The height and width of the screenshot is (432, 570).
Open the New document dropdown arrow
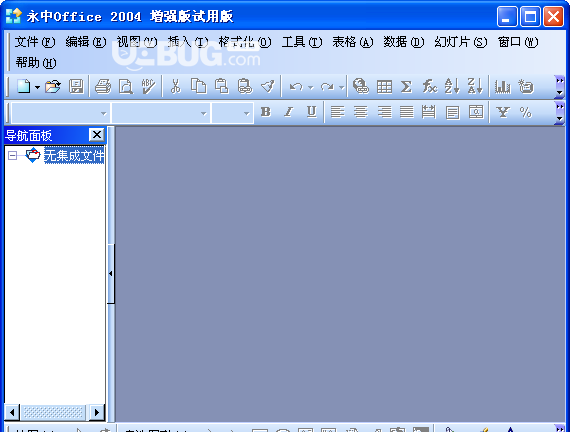(x=37, y=87)
